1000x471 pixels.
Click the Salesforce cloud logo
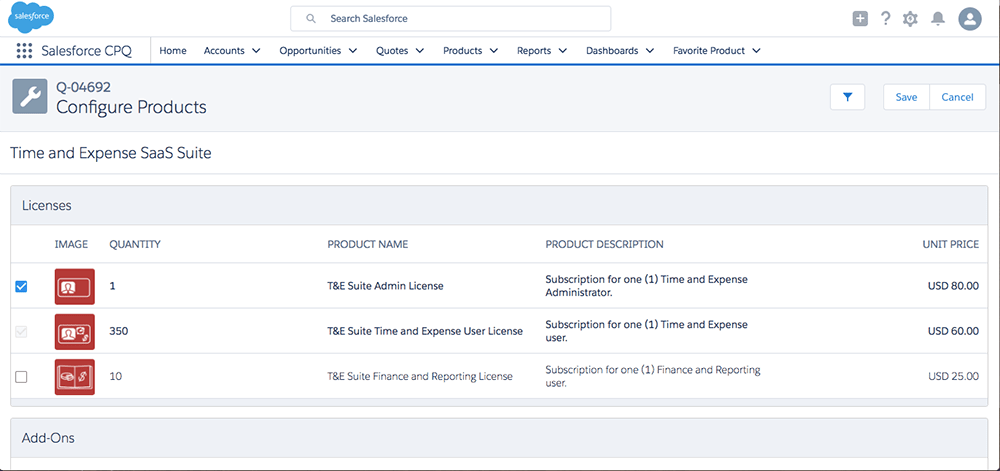pyautogui.click(x=31, y=17)
